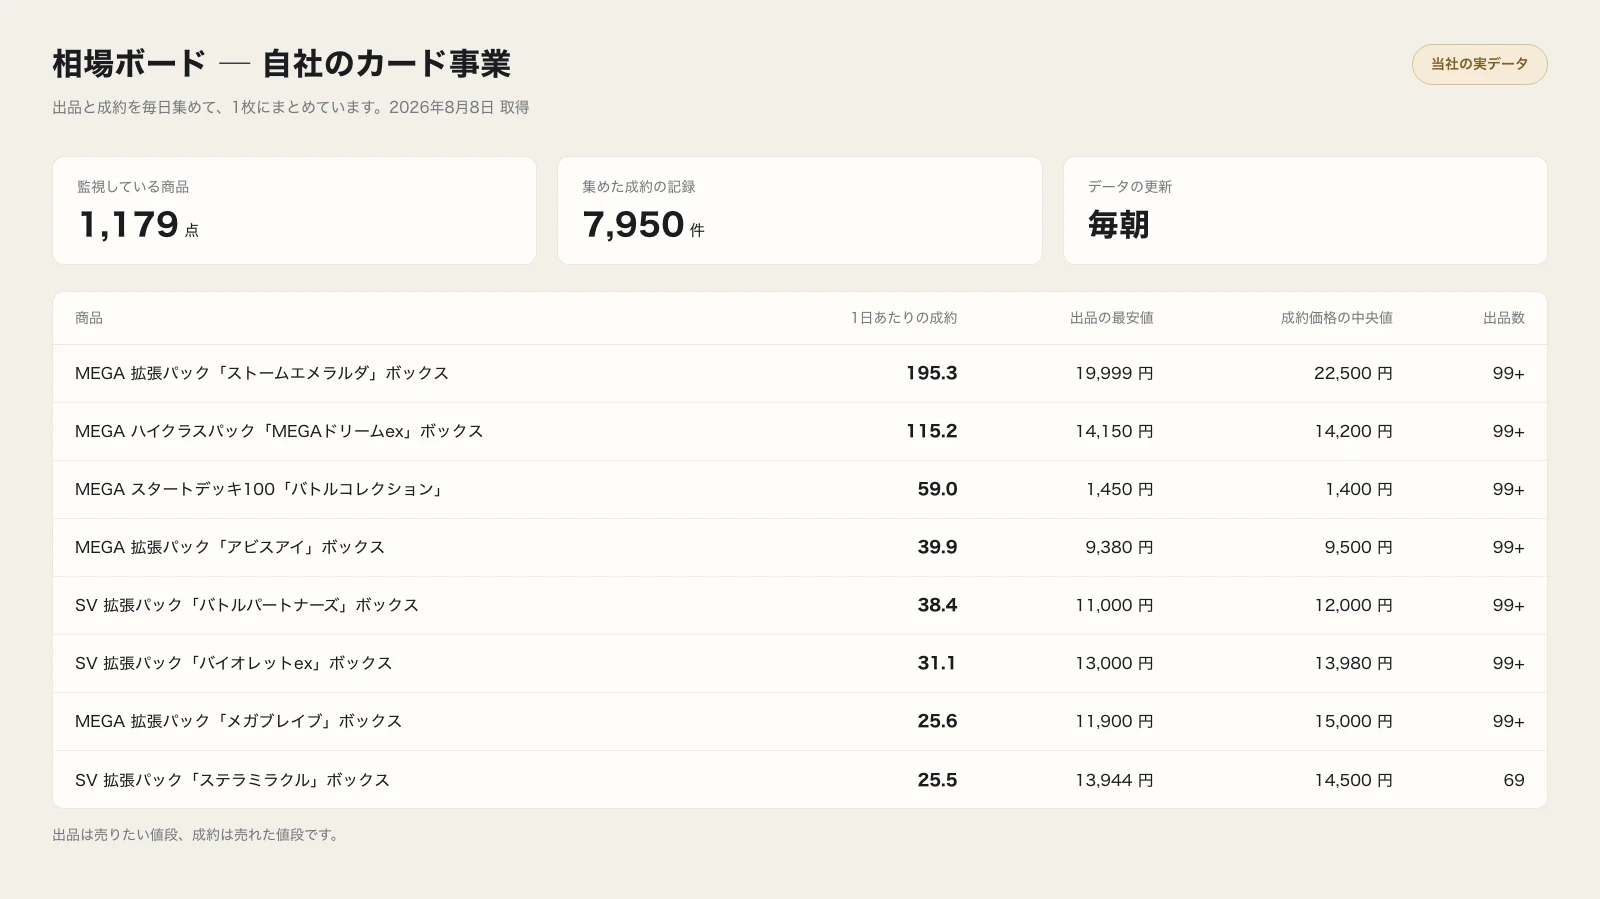Select product MEGA 拡張パック「メガブレイブ」ボックス
Viewport: 1600px width, 899px height.
click(239, 721)
